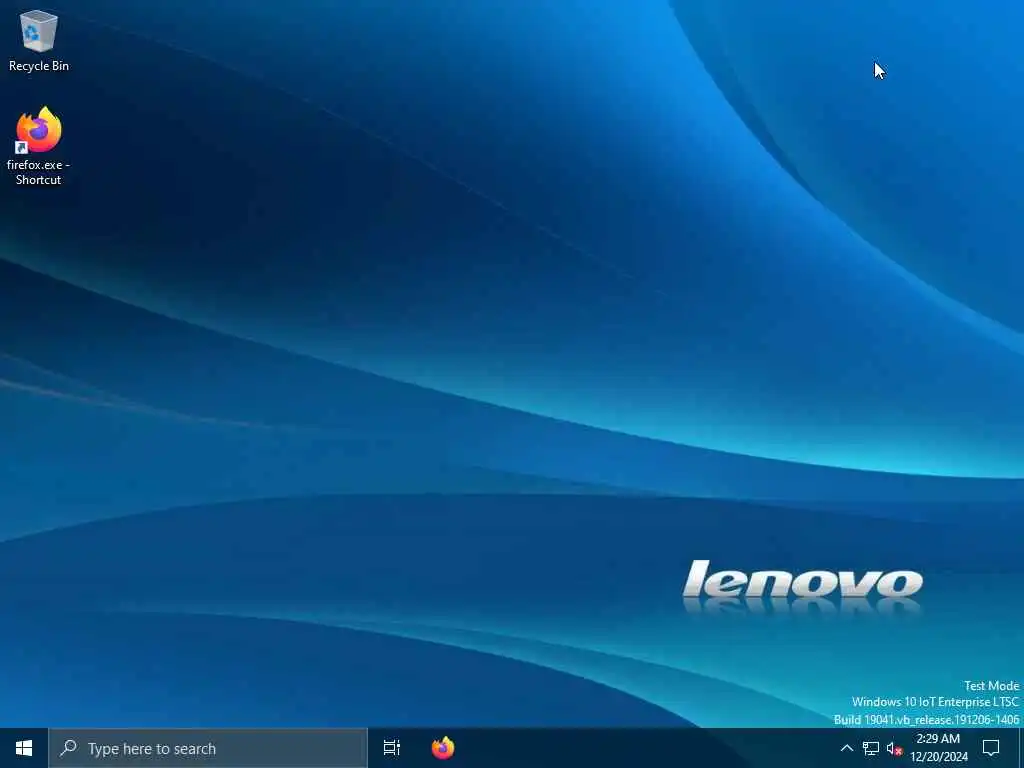The height and width of the screenshot is (768, 1024).
Task: Launch Firefox from the taskbar
Action: [443, 748]
